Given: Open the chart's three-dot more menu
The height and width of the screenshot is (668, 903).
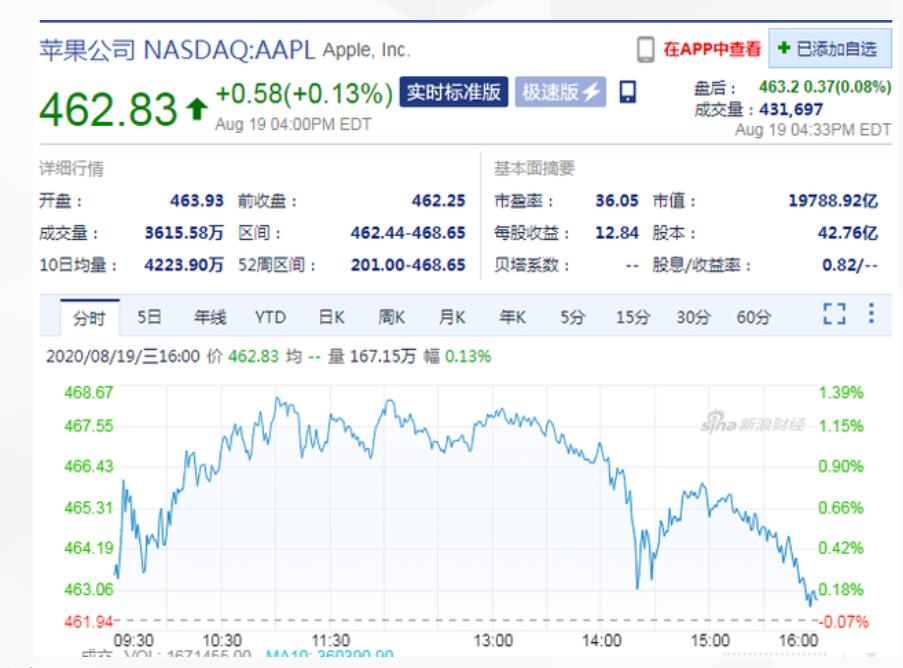Looking at the screenshot, I should pos(871,313).
